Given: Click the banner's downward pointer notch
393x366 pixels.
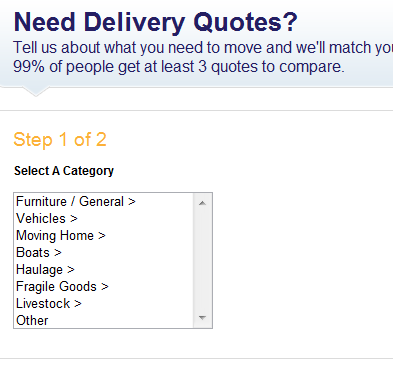Looking at the screenshot, I should (36, 92).
